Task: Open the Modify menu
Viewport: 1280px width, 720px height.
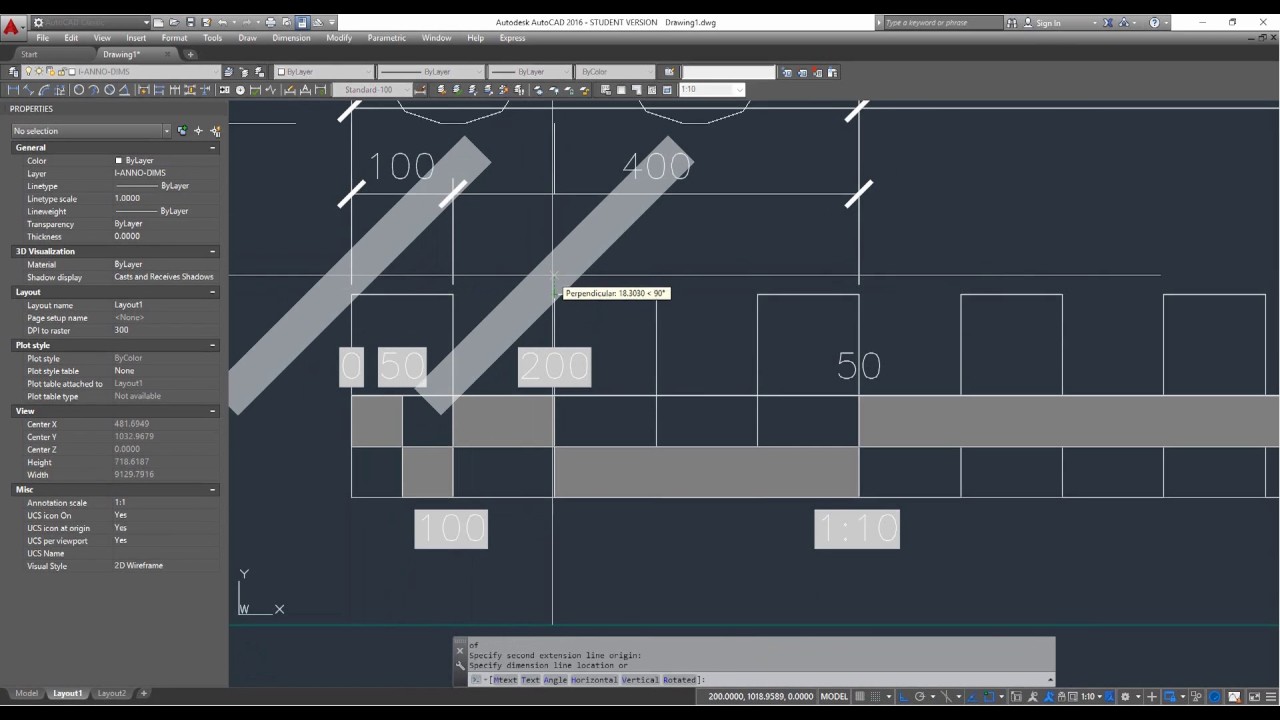Action: coord(339,38)
